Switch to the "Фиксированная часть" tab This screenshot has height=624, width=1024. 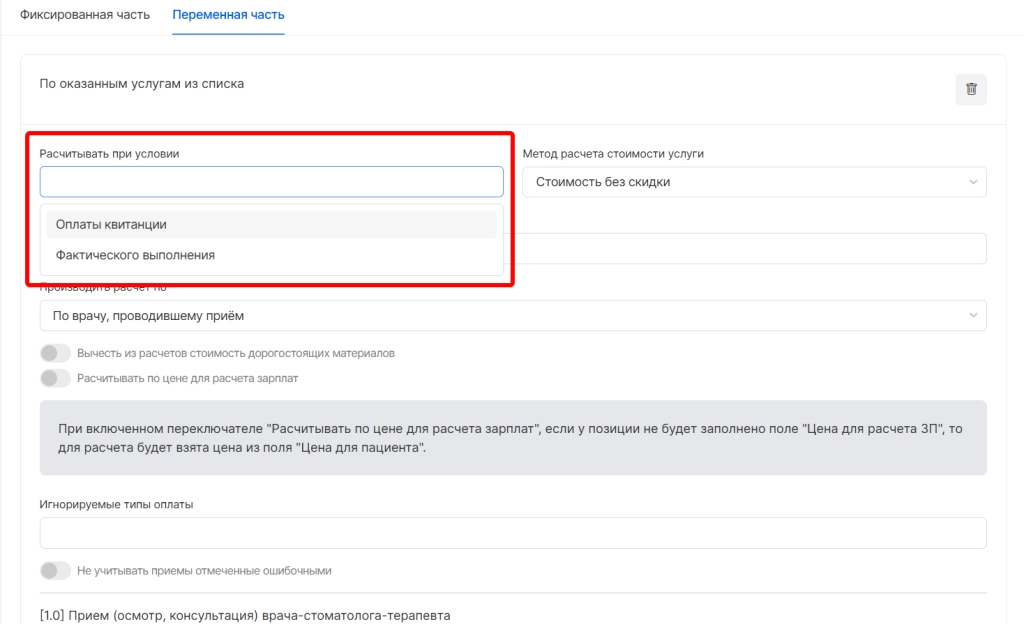[x=85, y=16]
